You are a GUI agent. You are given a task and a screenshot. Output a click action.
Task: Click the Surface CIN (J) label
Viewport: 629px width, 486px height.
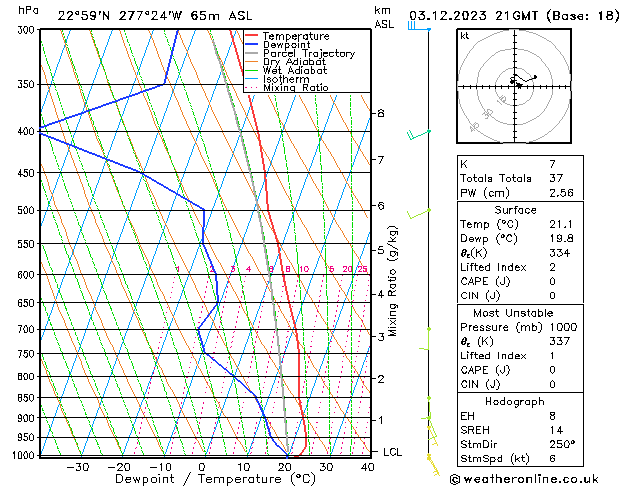click(480, 296)
